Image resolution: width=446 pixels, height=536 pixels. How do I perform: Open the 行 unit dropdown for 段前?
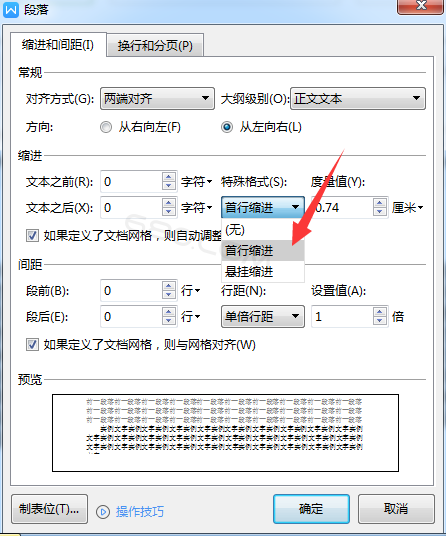tap(191, 291)
